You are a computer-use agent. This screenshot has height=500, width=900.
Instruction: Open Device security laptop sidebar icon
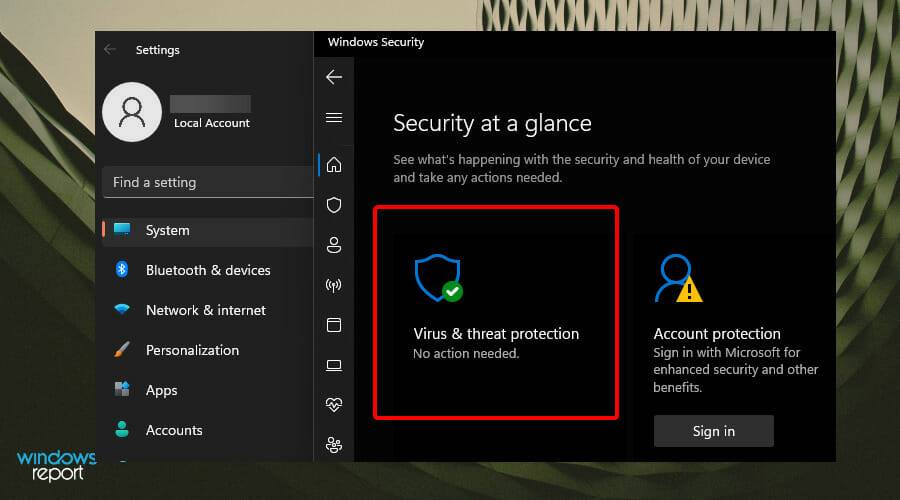pyautogui.click(x=334, y=365)
